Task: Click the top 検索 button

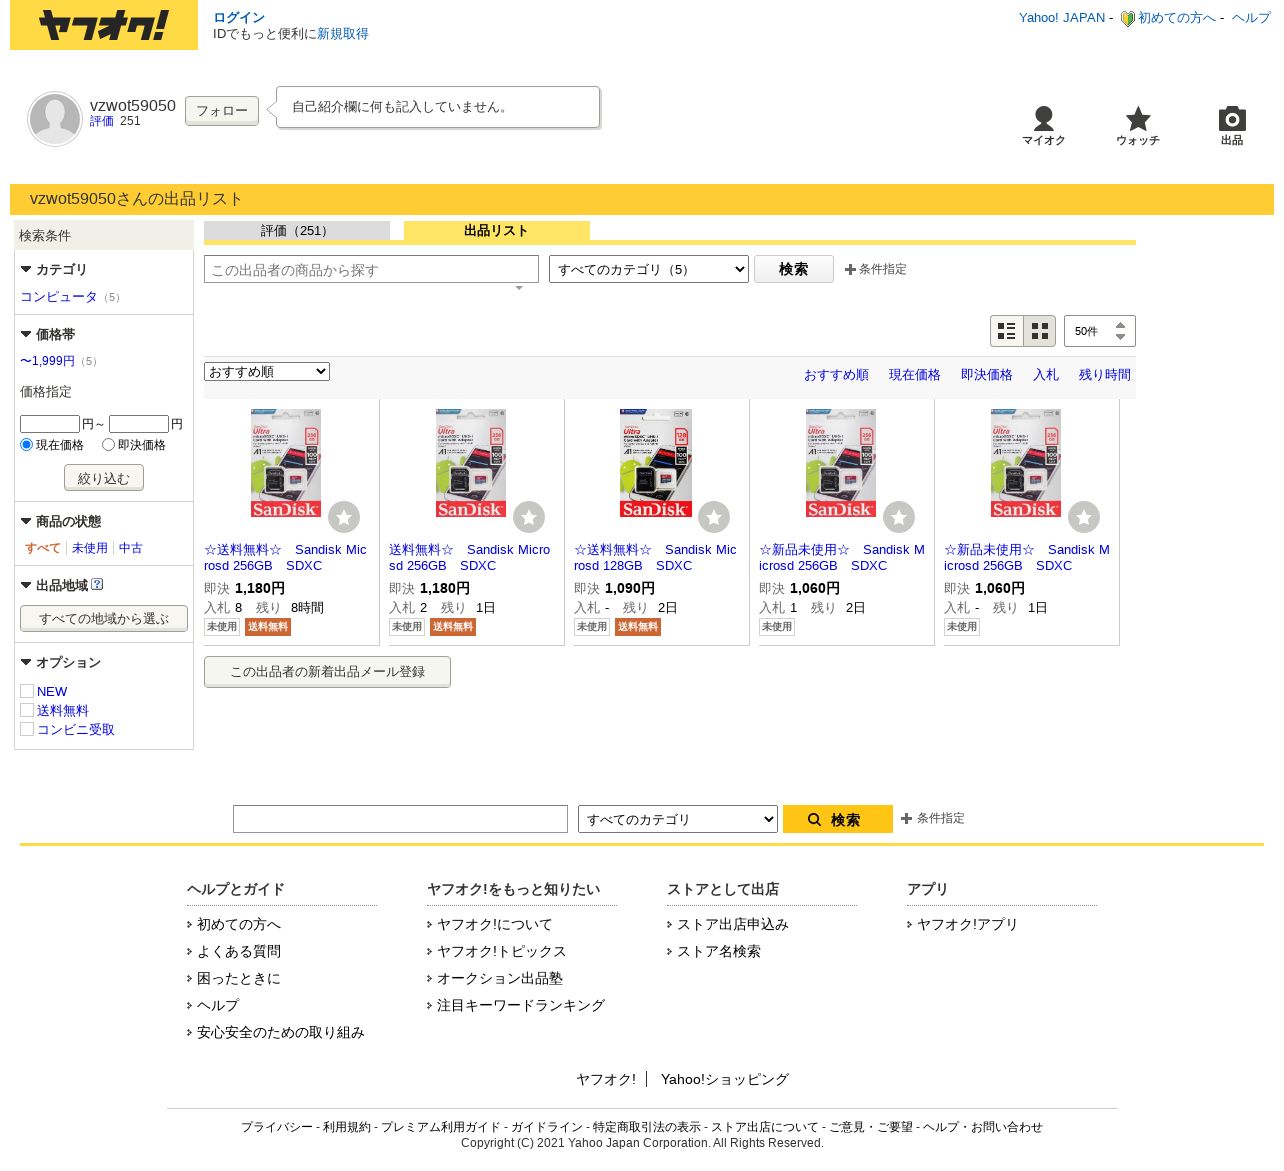Action: click(x=794, y=269)
